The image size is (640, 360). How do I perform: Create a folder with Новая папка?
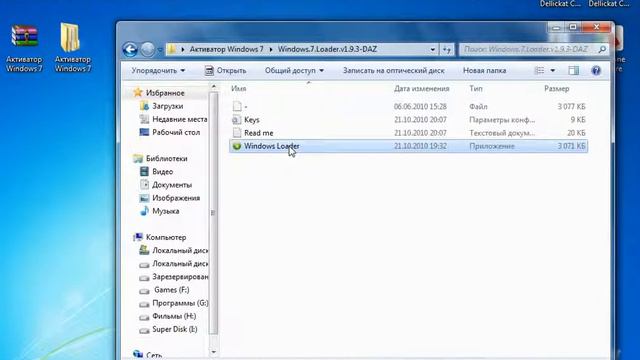click(x=484, y=71)
